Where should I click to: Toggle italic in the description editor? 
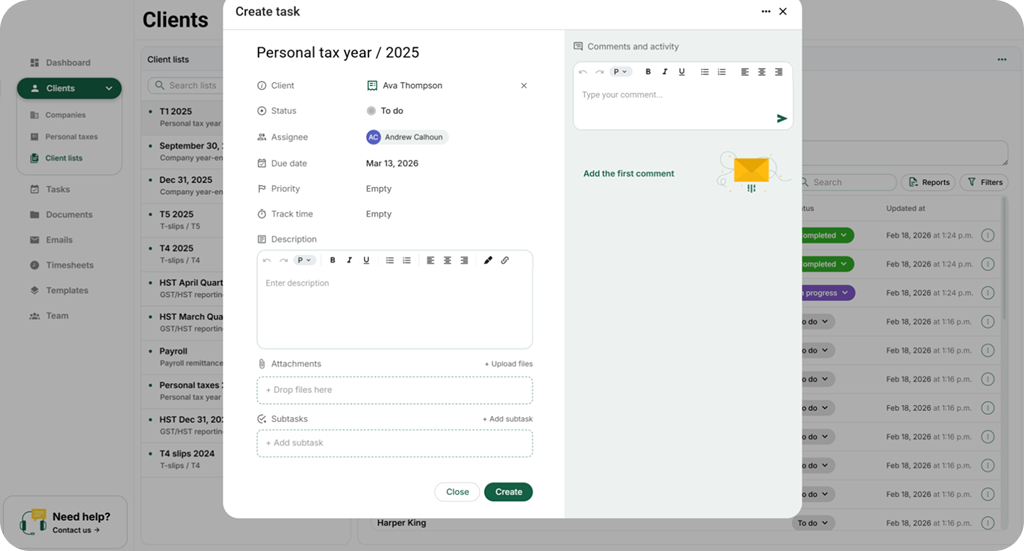coord(349,260)
